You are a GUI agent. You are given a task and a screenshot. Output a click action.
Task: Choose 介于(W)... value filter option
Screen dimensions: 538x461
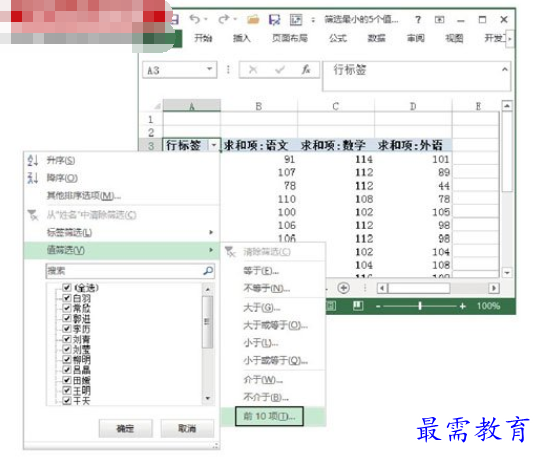click(263, 380)
